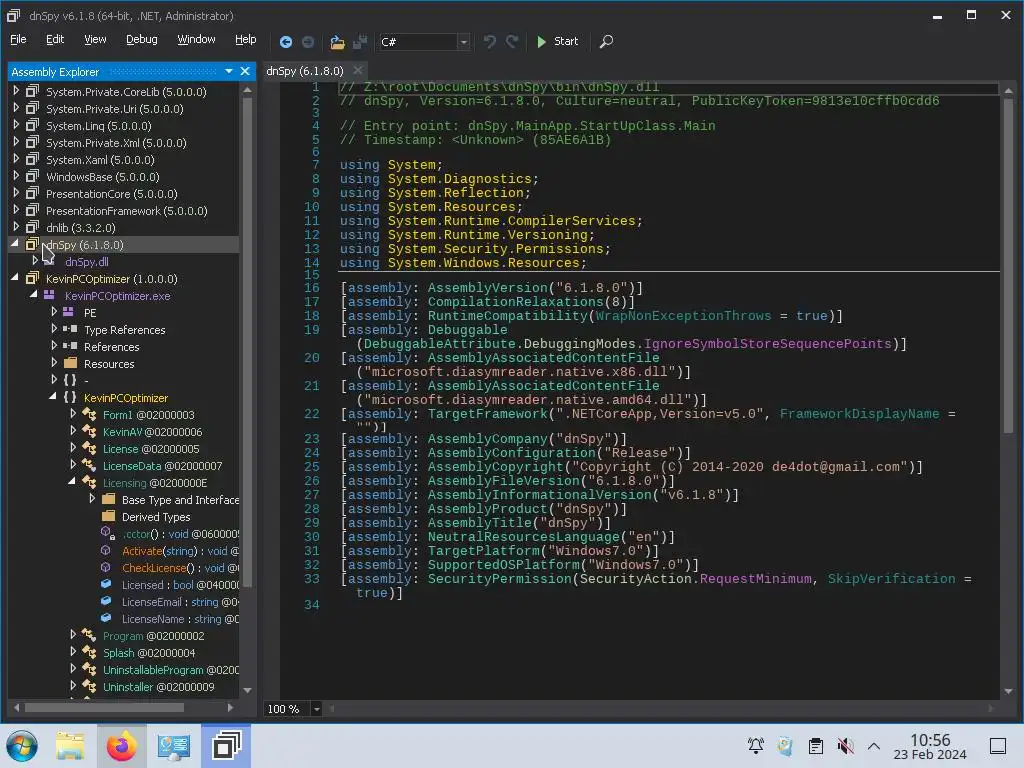Select the LicenseEmail field icon
Image resolution: width=1024 pixels, height=768 pixels.
click(x=106, y=601)
